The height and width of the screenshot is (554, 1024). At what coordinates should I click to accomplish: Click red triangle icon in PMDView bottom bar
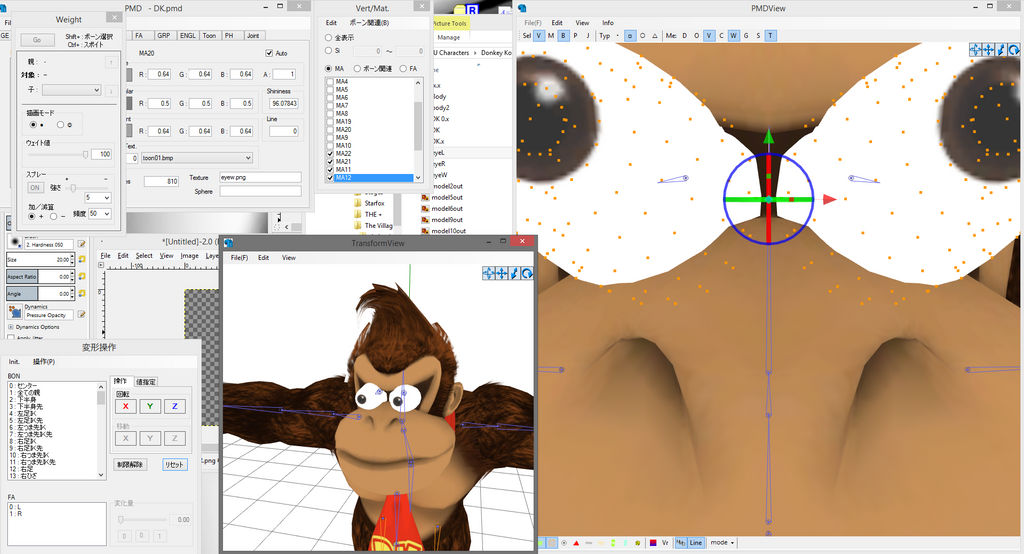(x=576, y=543)
